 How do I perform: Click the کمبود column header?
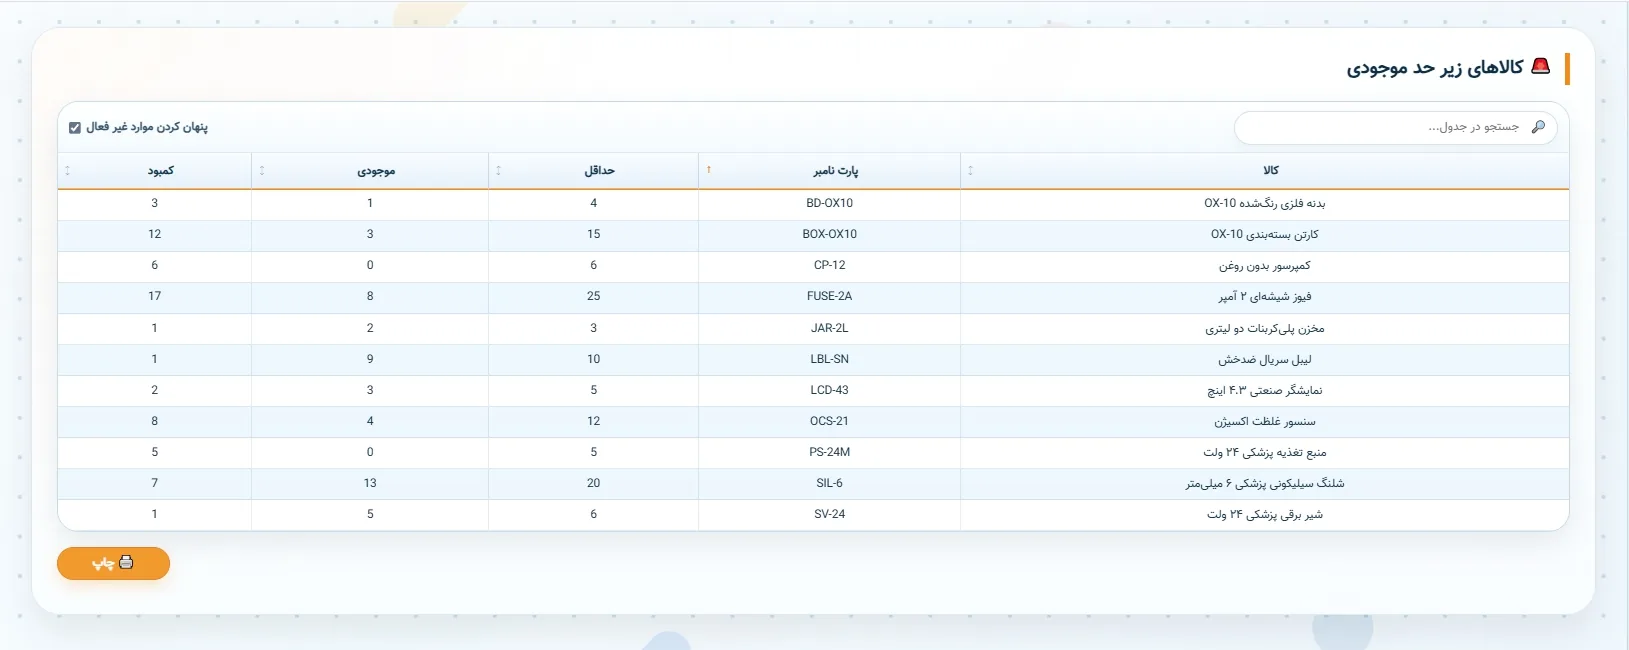pyautogui.click(x=155, y=171)
